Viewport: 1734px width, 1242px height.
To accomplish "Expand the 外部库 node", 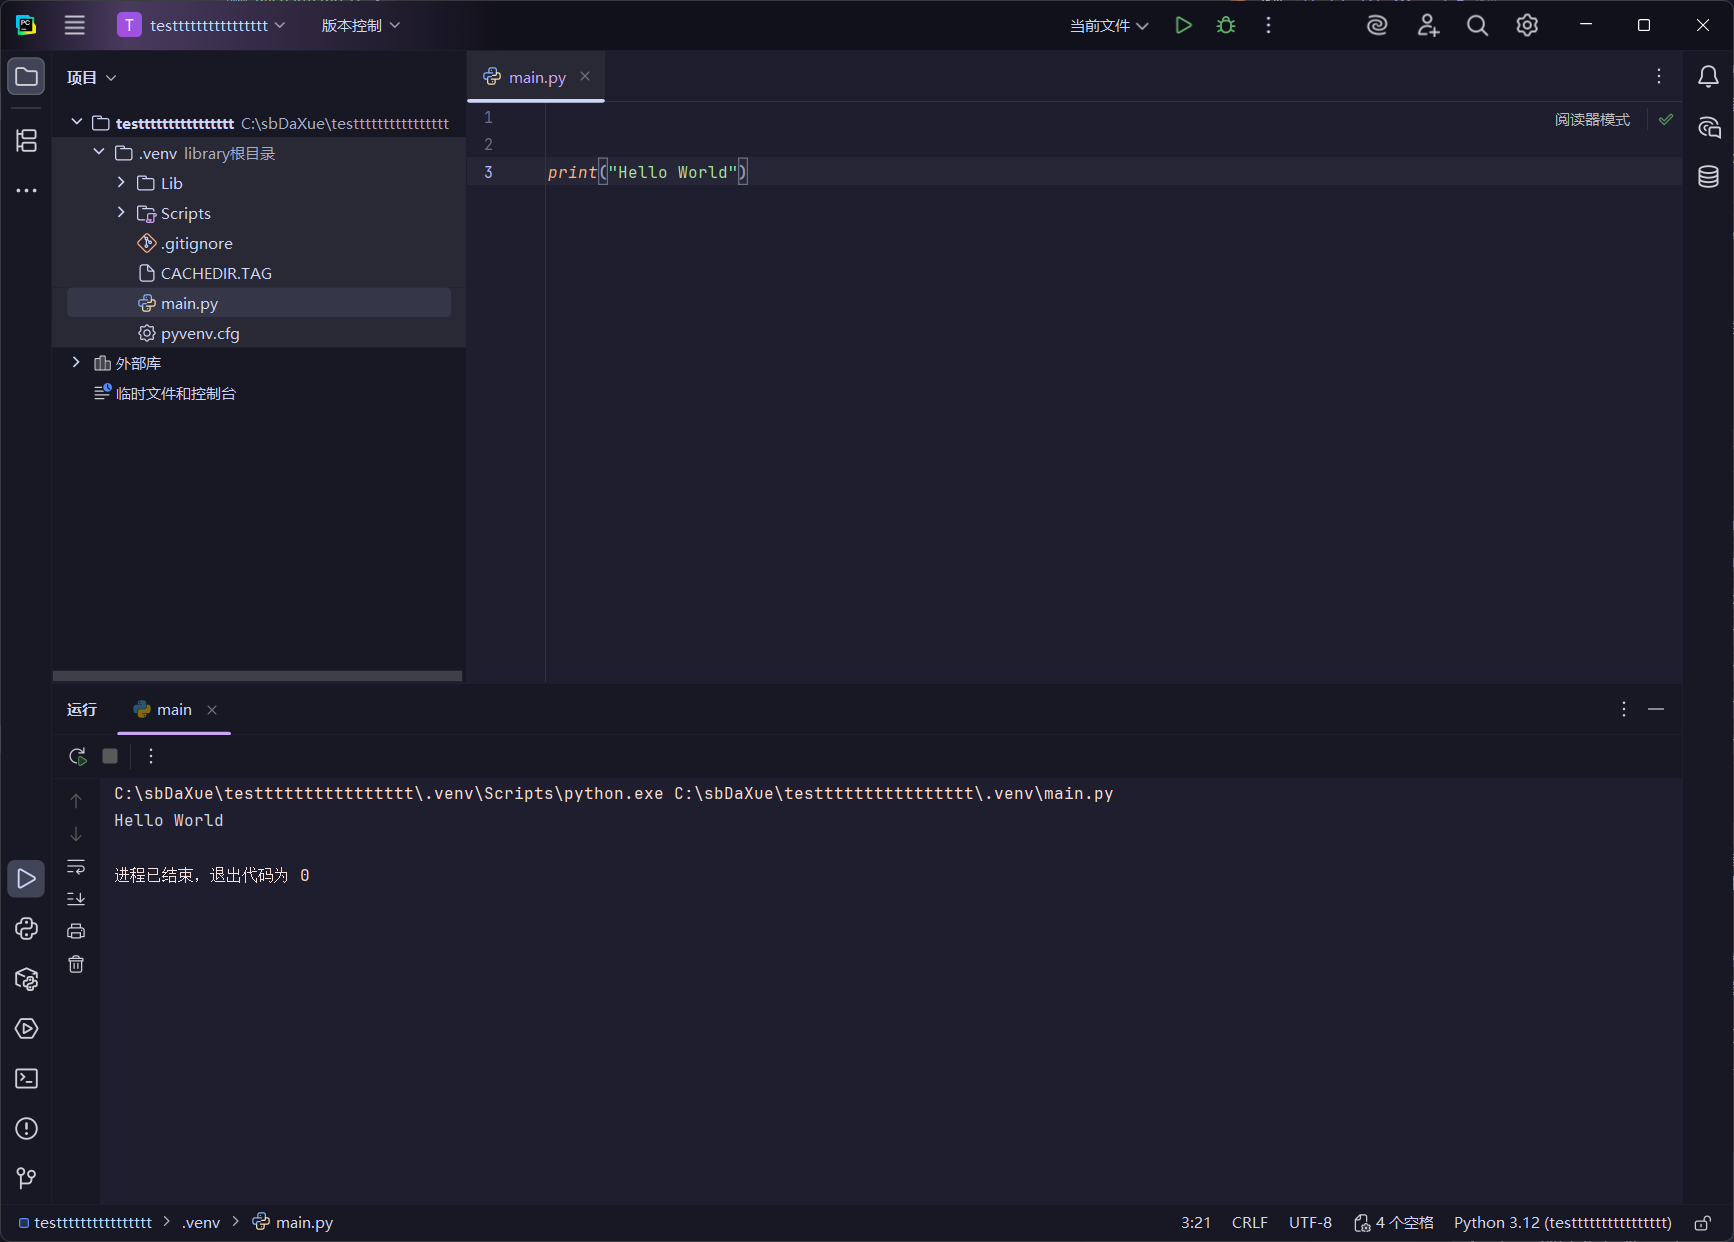I will click(76, 363).
